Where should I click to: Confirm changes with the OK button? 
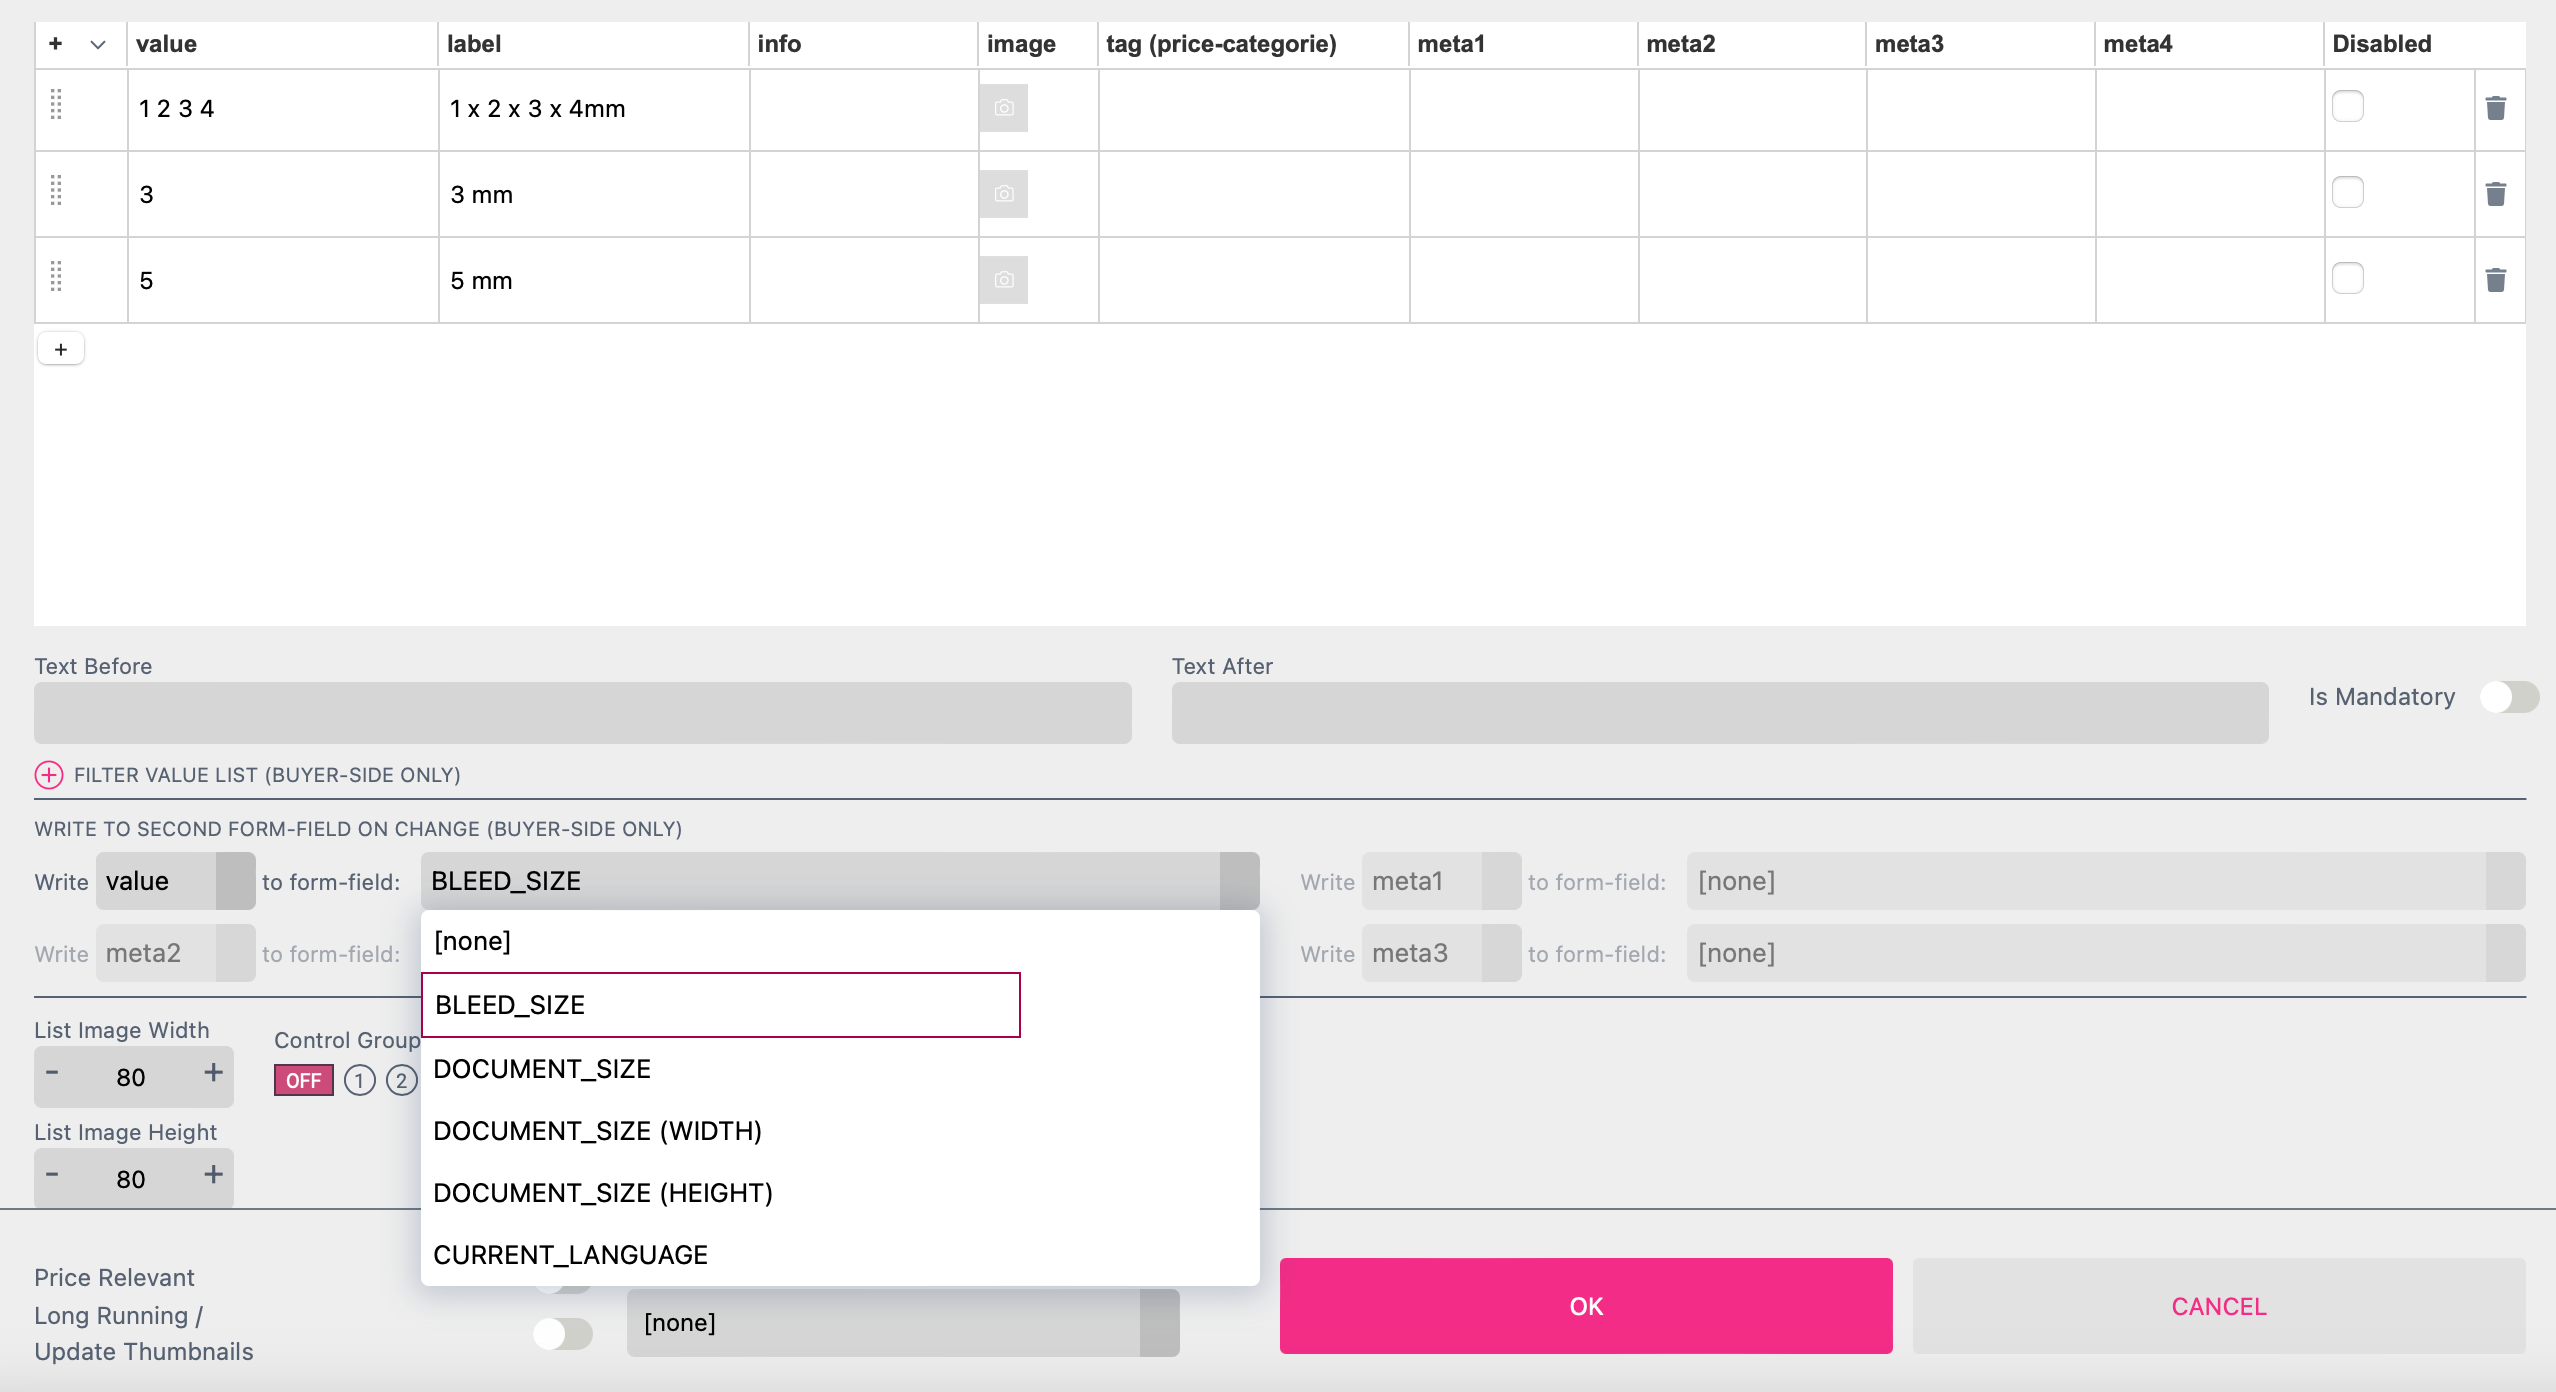click(x=1584, y=1305)
